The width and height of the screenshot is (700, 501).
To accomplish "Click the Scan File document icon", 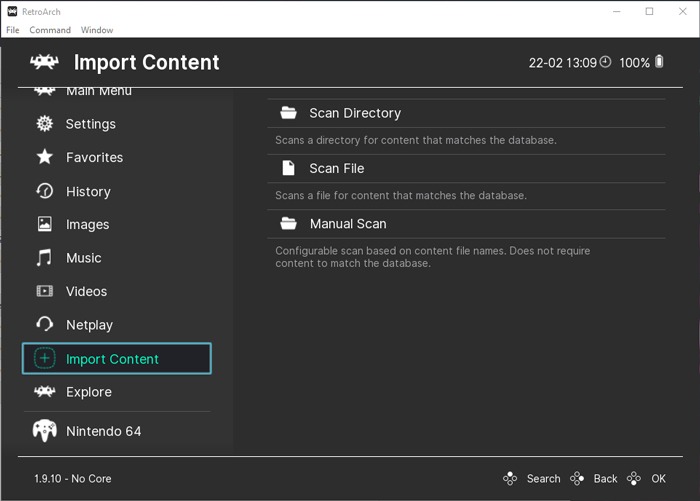I will coord(288,168).
